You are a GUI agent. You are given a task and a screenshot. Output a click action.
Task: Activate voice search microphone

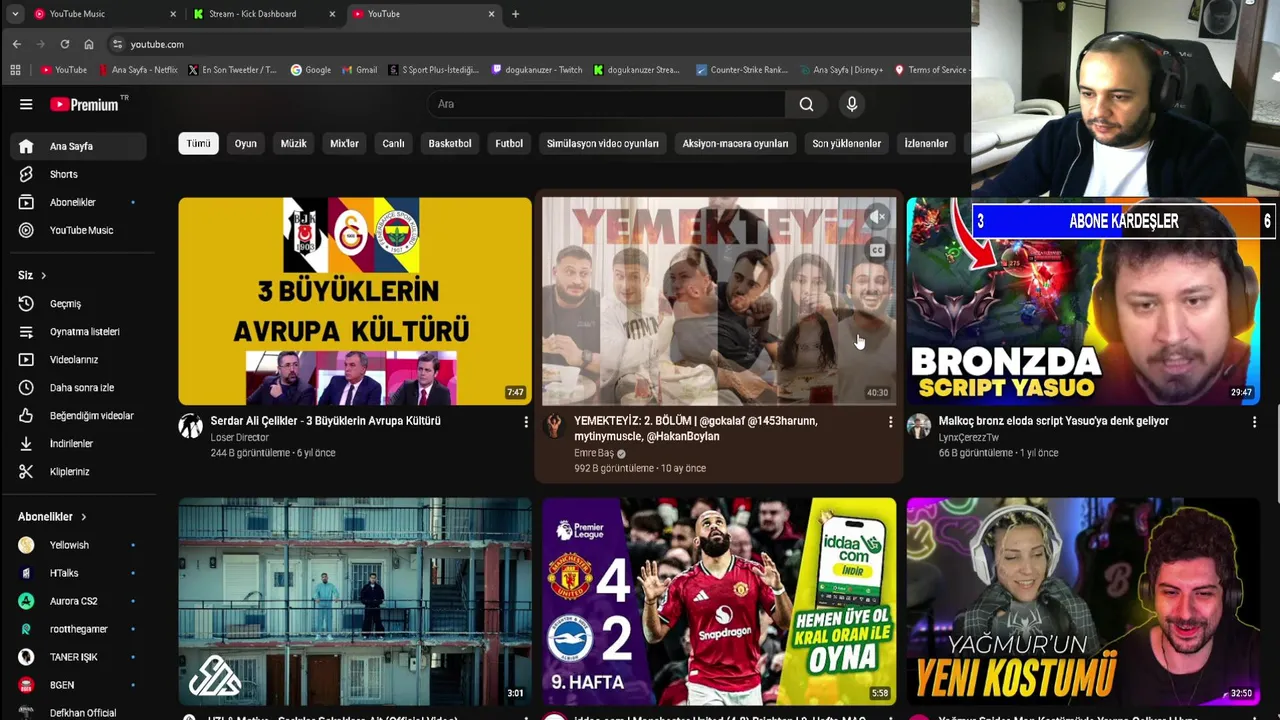pyautogui.click(x=852, y=104)
